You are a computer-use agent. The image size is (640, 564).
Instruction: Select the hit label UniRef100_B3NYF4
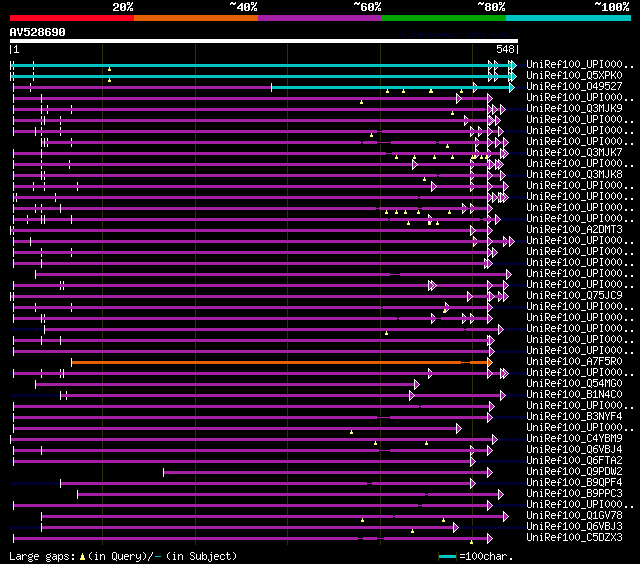pos(574,417)
